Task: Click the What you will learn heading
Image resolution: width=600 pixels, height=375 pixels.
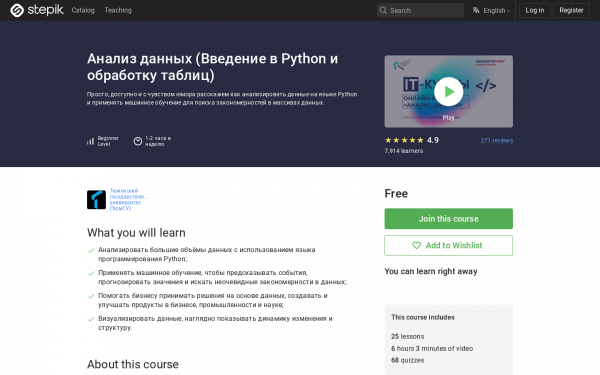Action: (136, 233)
